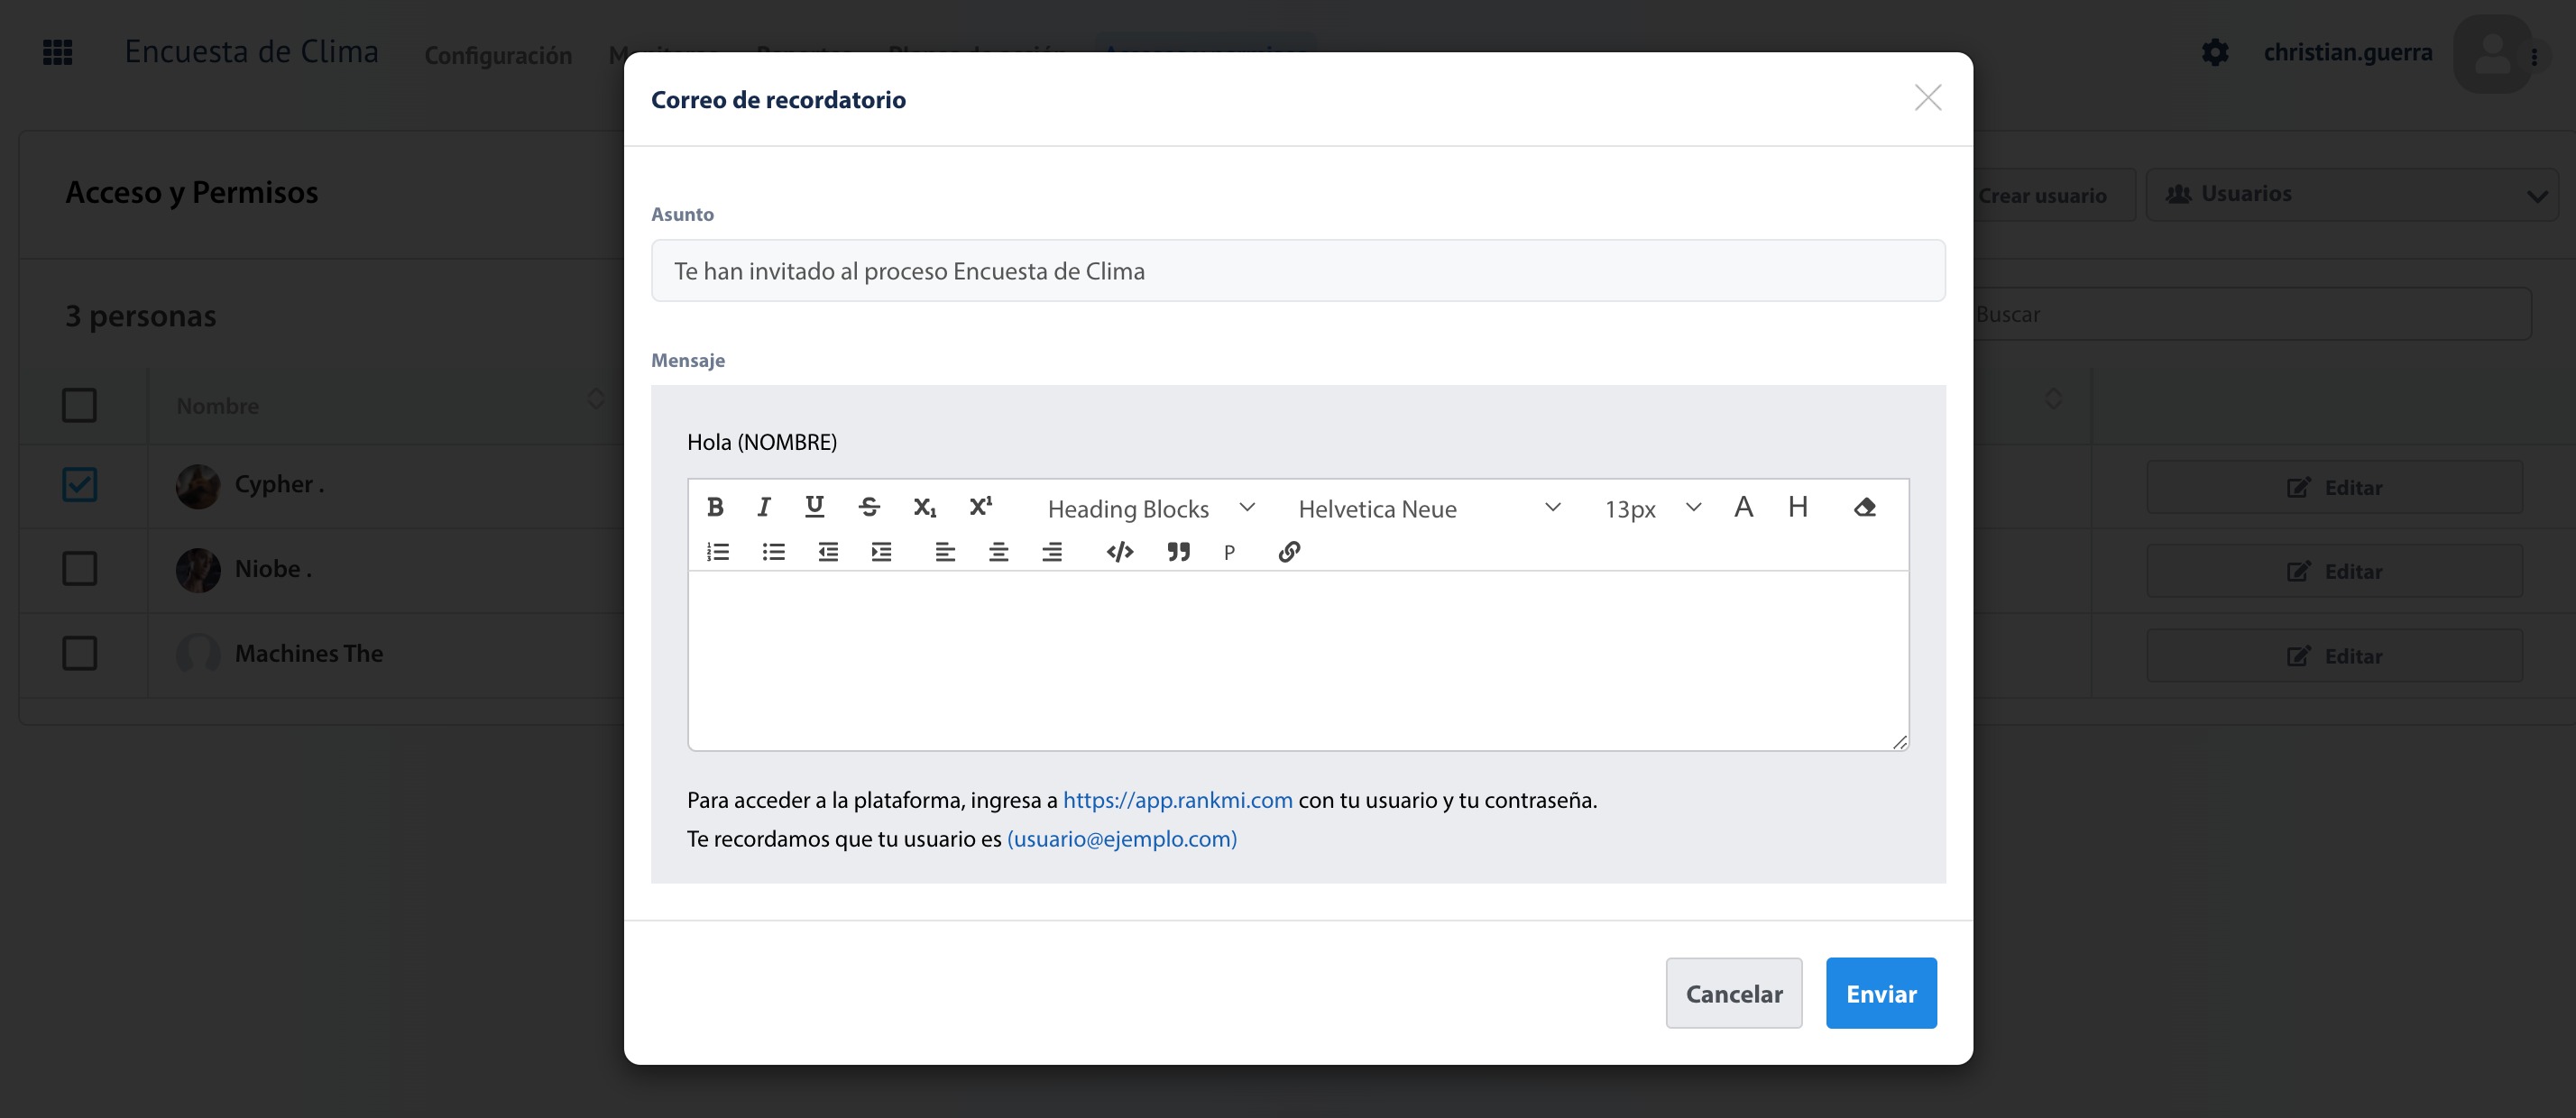2576x1118 pixels.
Task: Send the reminder email with Enviar
Action: coord(1881,993)
